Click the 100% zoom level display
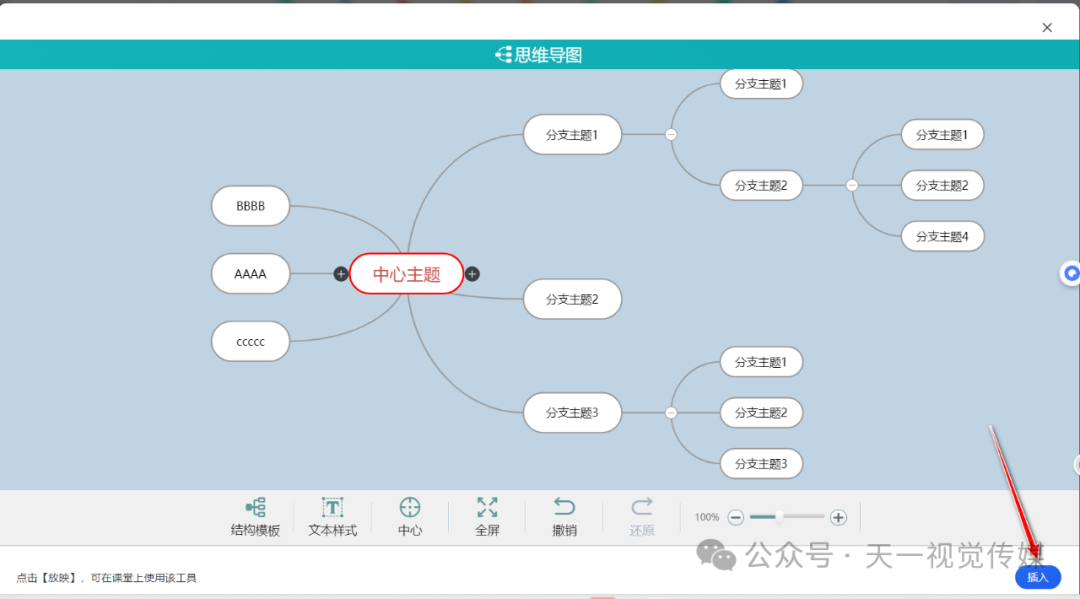This screenshot has width=1080, height=599. tap(706, 517)
